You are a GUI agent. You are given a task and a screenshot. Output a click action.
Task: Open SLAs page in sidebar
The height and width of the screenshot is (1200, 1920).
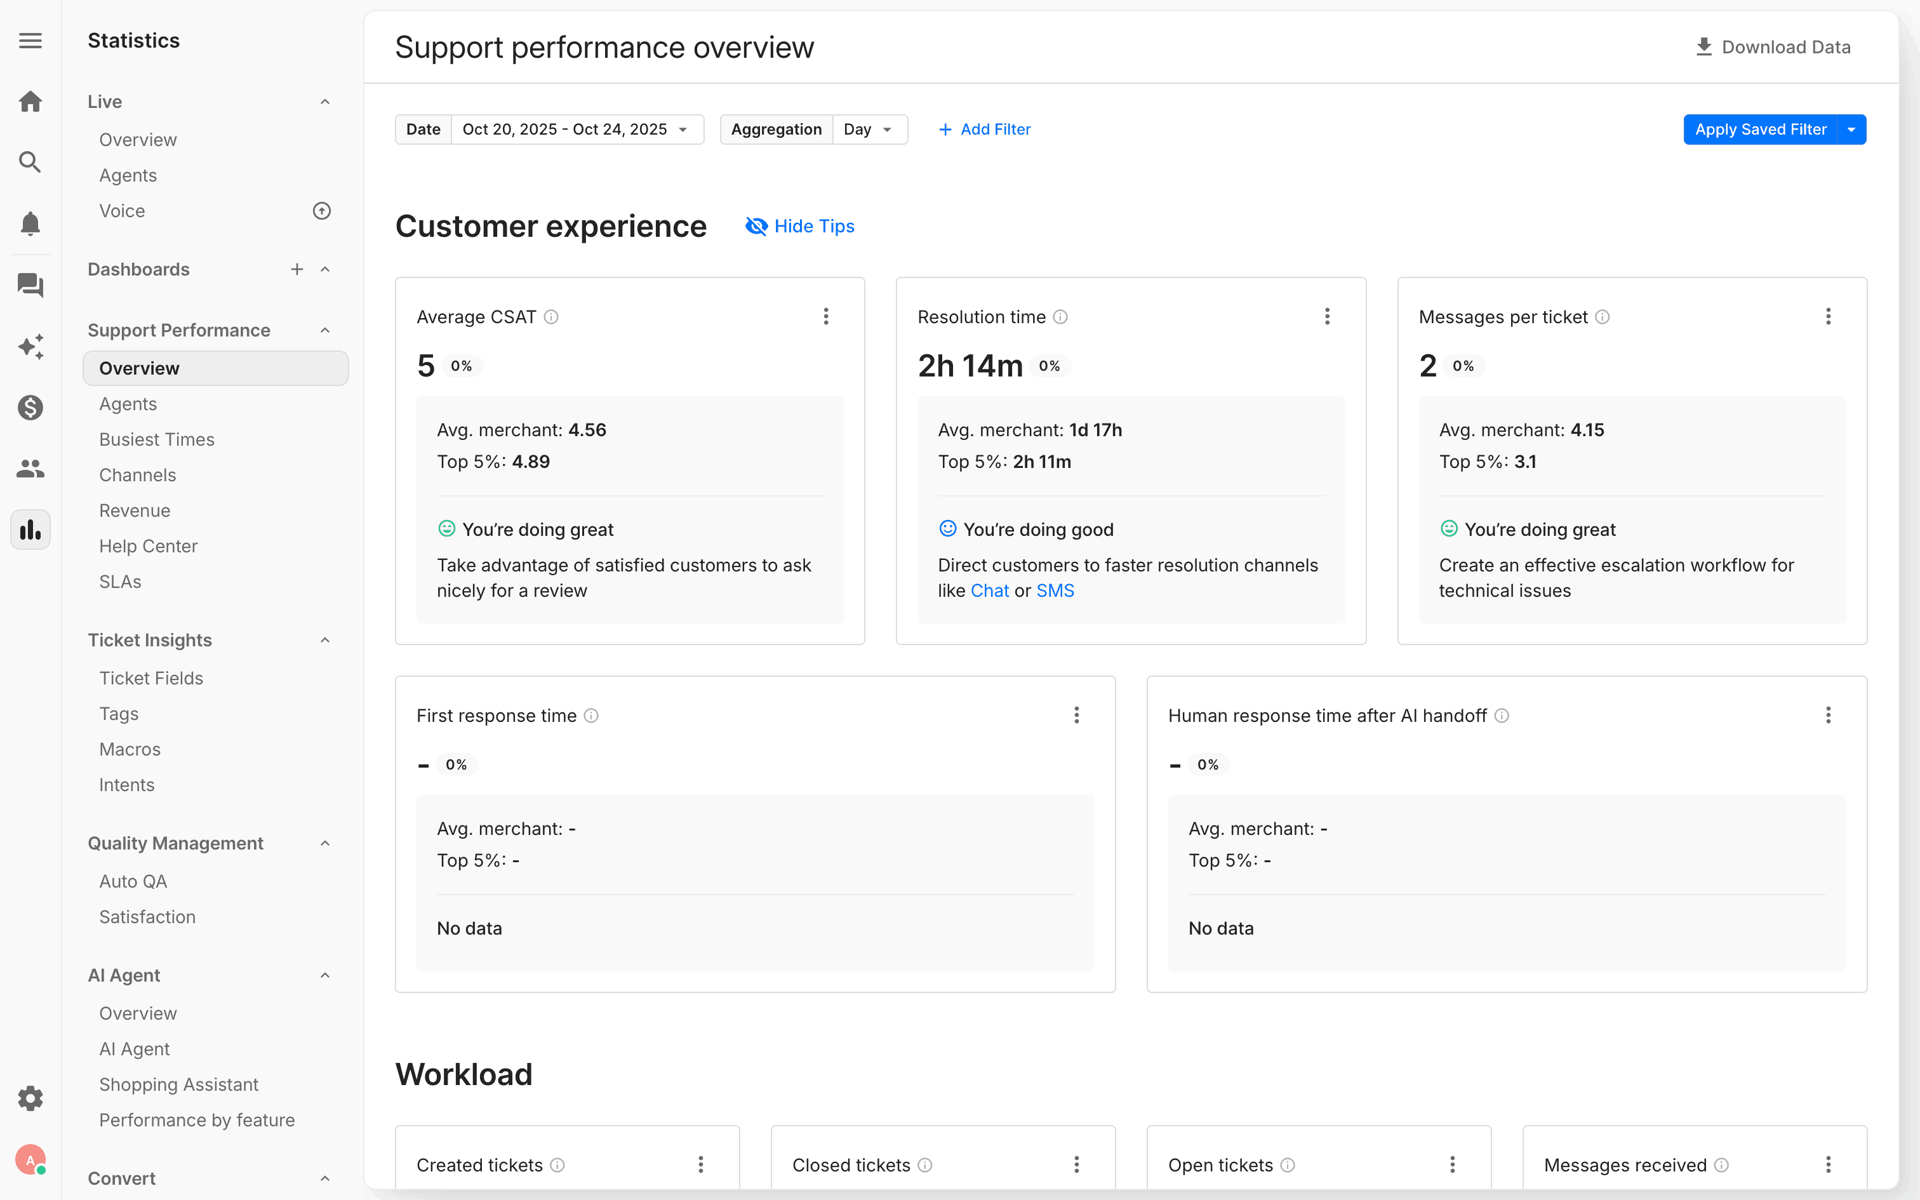coord(120,582)
